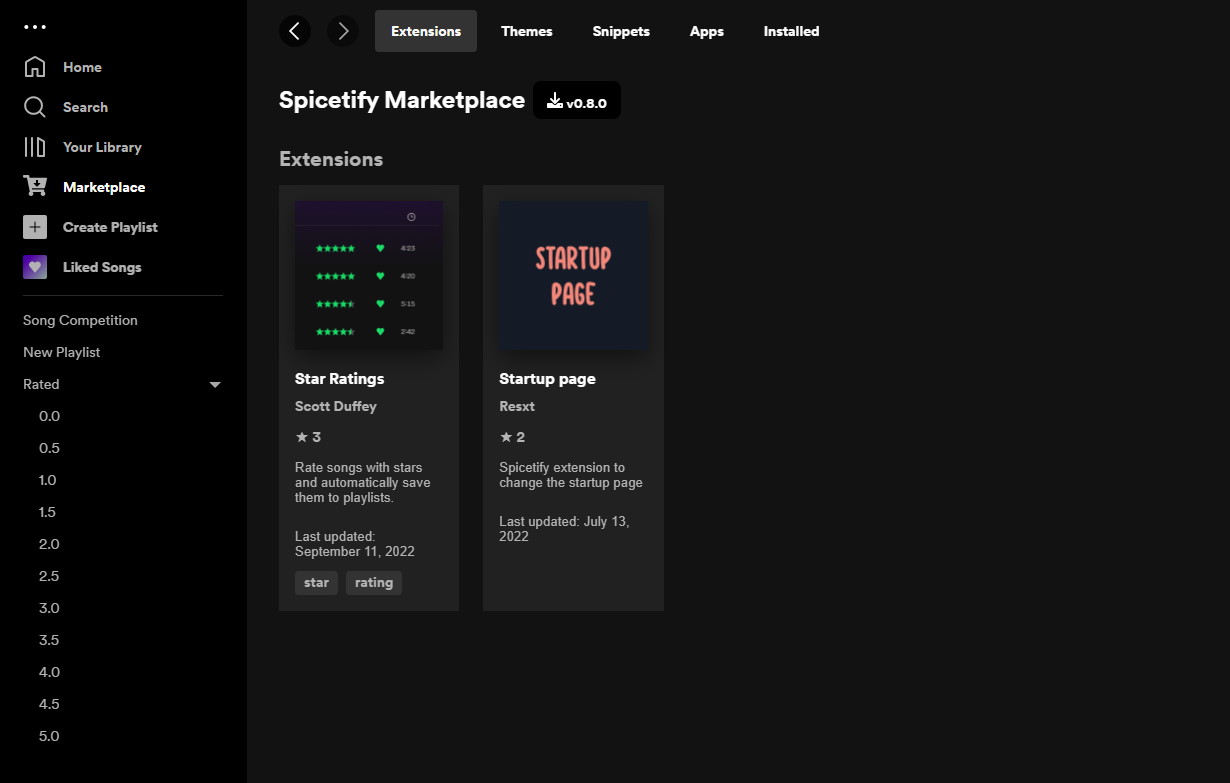The height and width of the screenshot is (783, 1230).
Task: Collapse the Rated folder arrow
Action: 215,385
